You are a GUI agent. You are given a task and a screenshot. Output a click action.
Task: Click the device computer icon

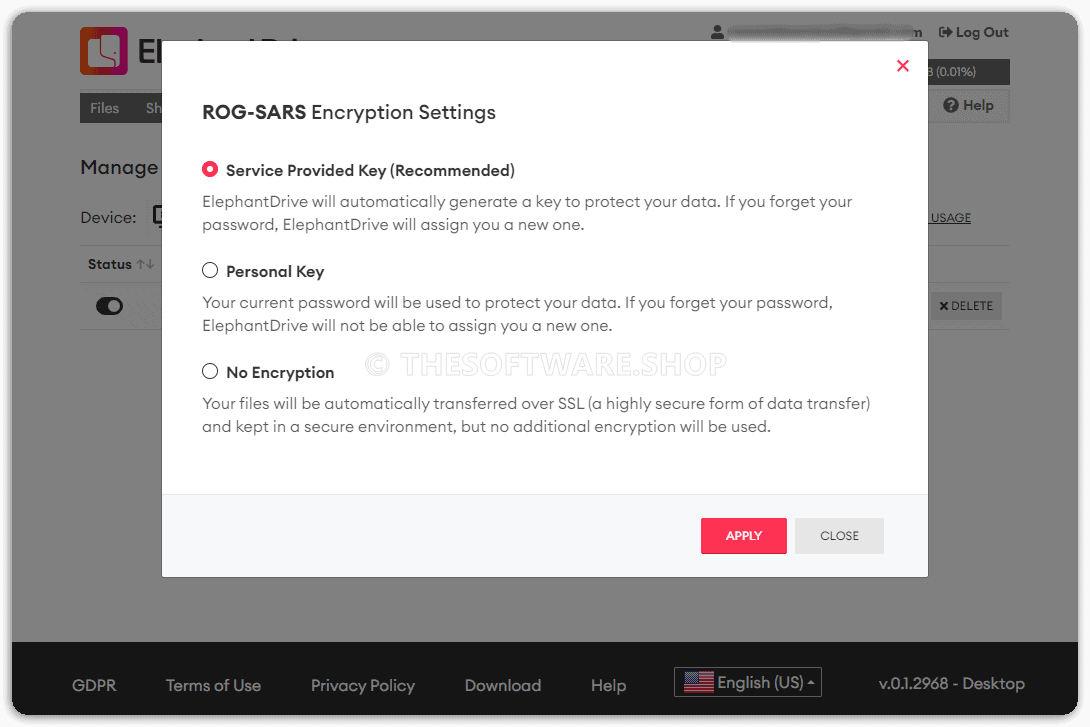tap(157, 217)
